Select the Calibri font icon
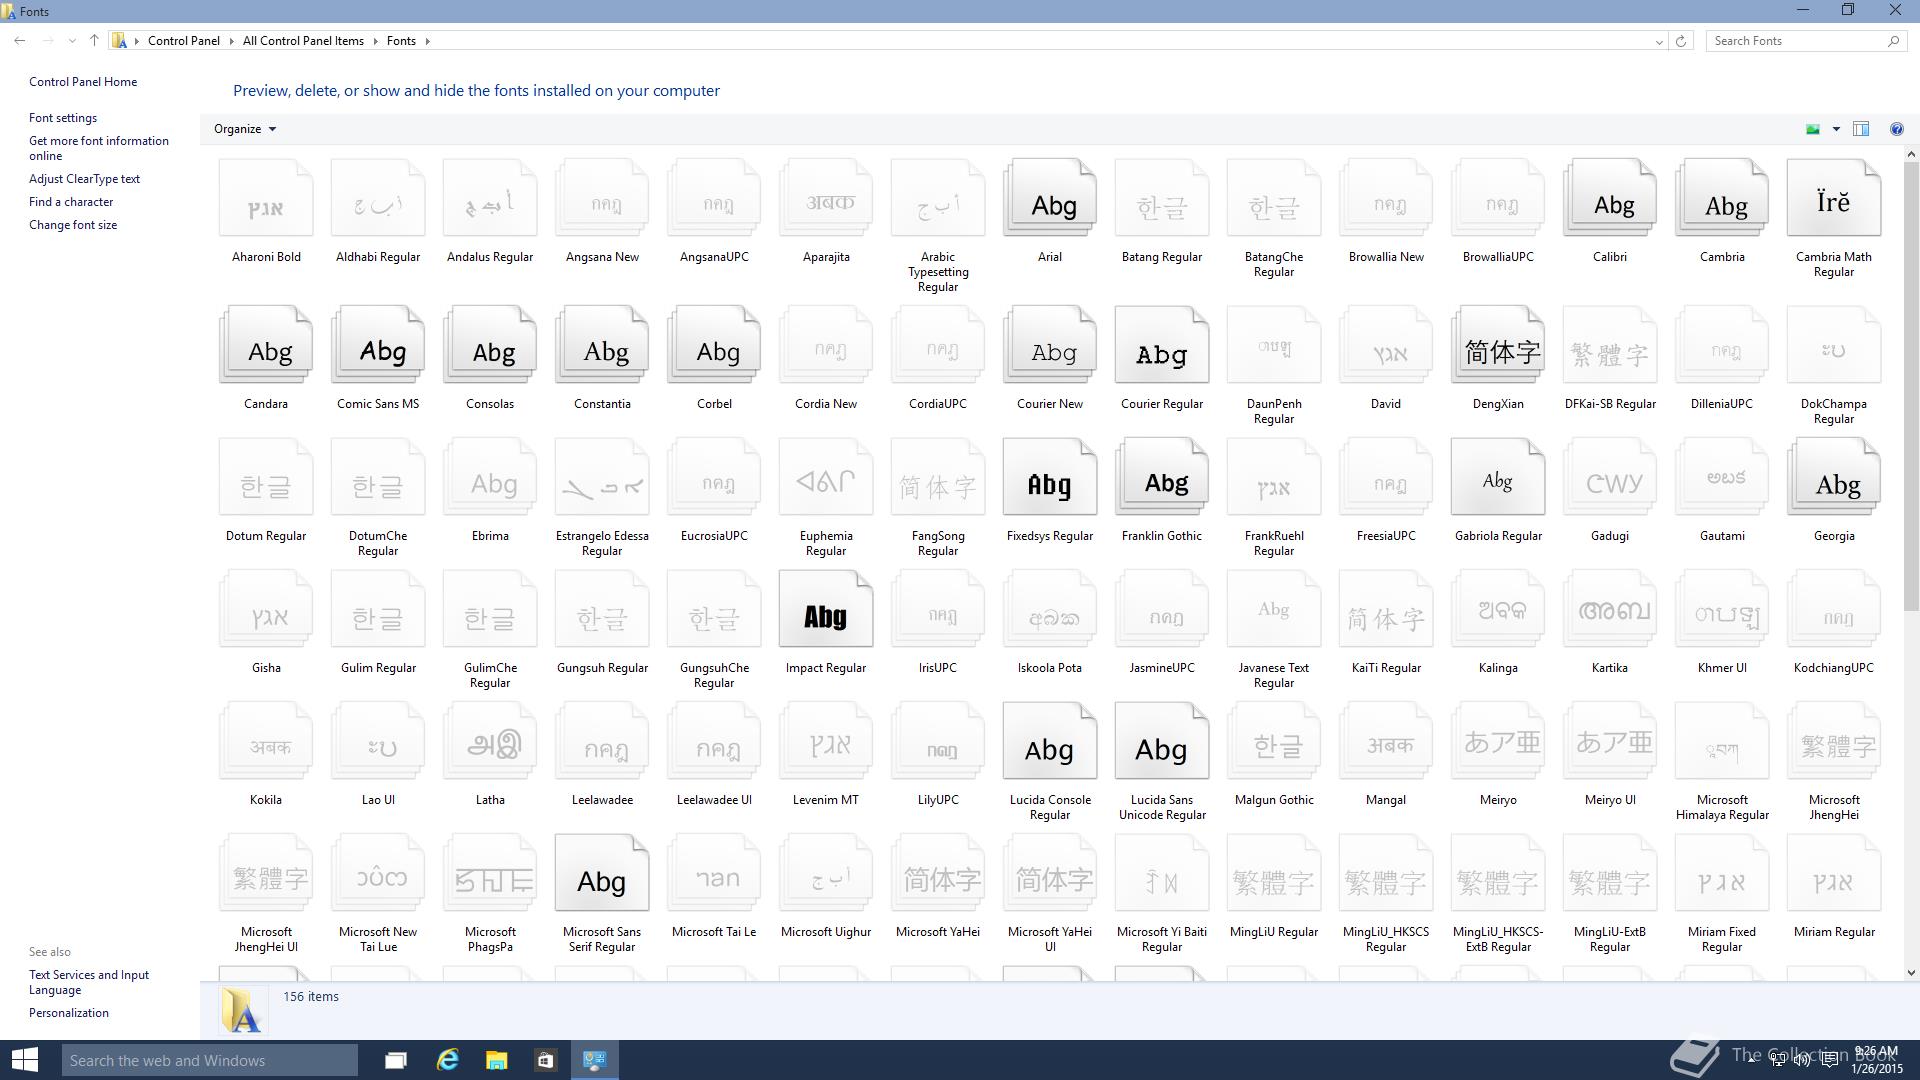 coord(1610,198)
